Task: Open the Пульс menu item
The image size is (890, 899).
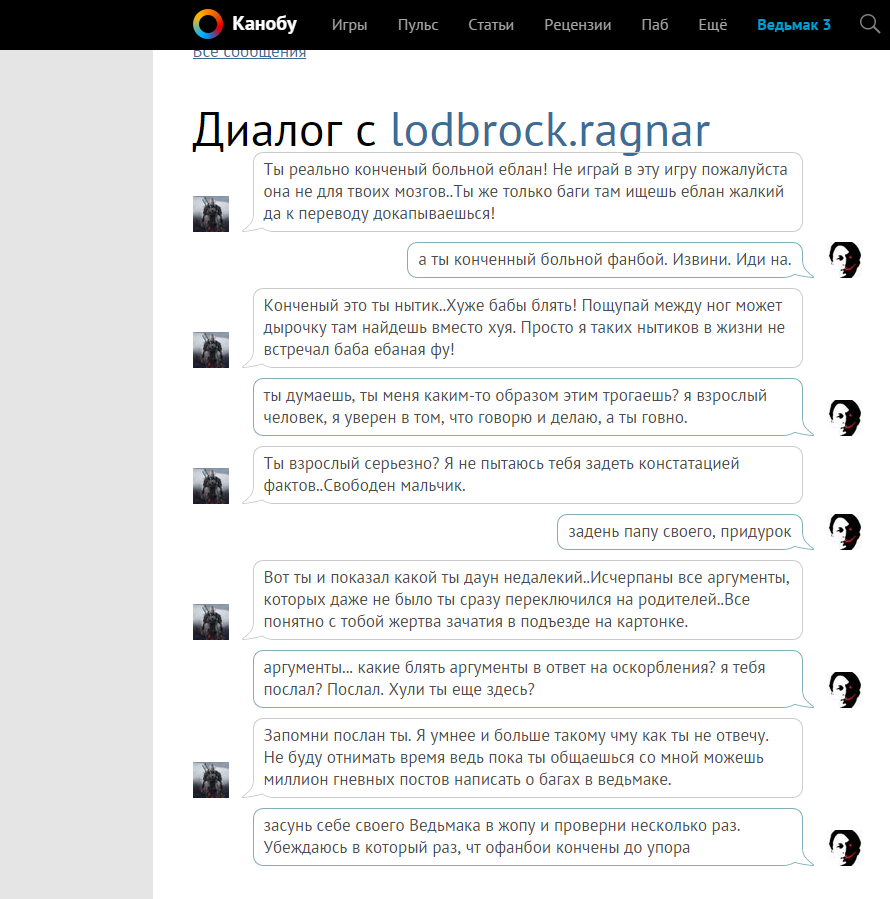Action: (x=418, y=25)
